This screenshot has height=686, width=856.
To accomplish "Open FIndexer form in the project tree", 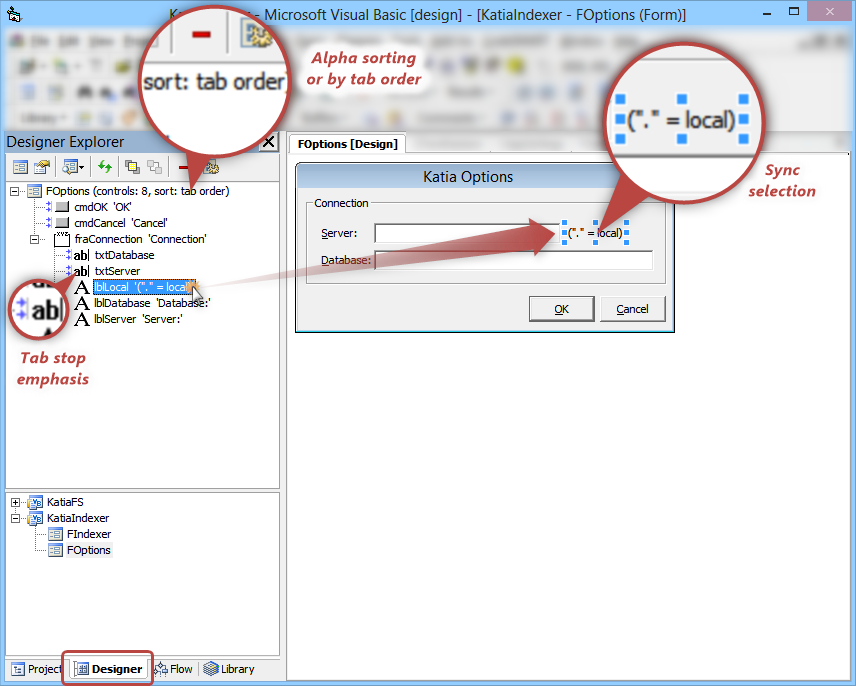I will click(x=89, y=534).
